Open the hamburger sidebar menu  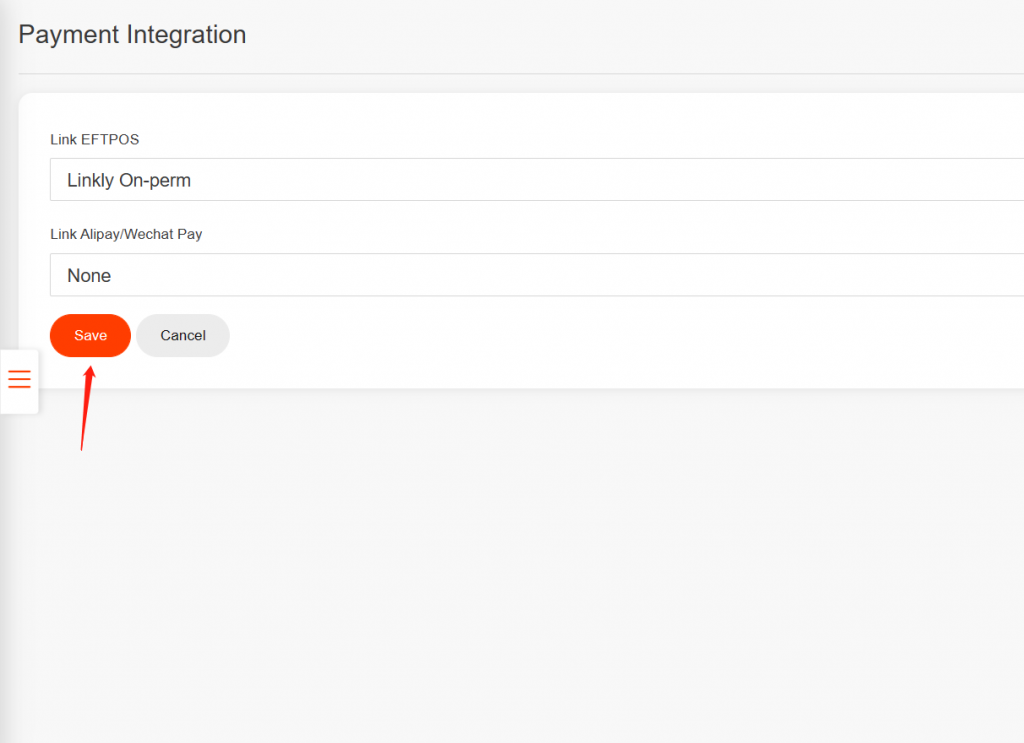click(20, 380)
